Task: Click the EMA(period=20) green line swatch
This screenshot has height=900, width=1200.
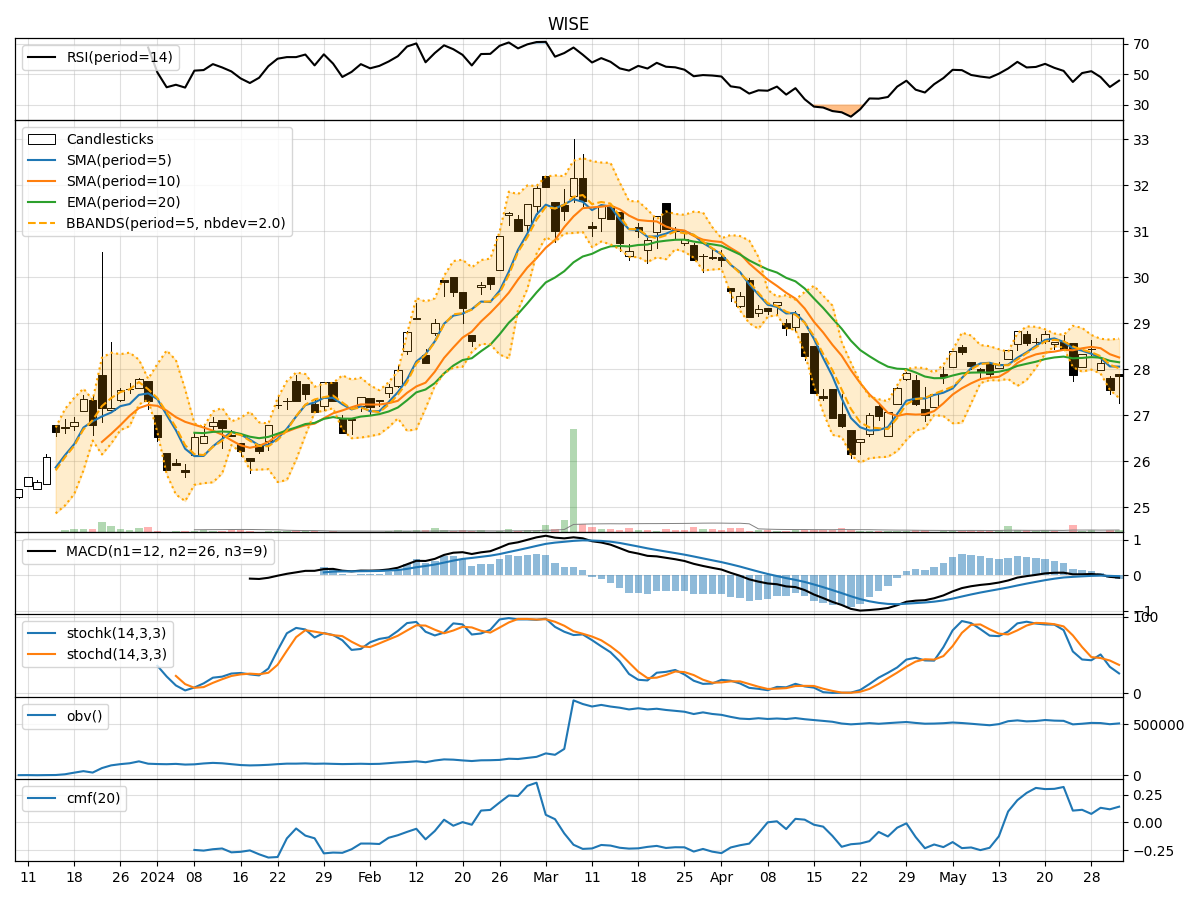Action: [x=42, y=201]
